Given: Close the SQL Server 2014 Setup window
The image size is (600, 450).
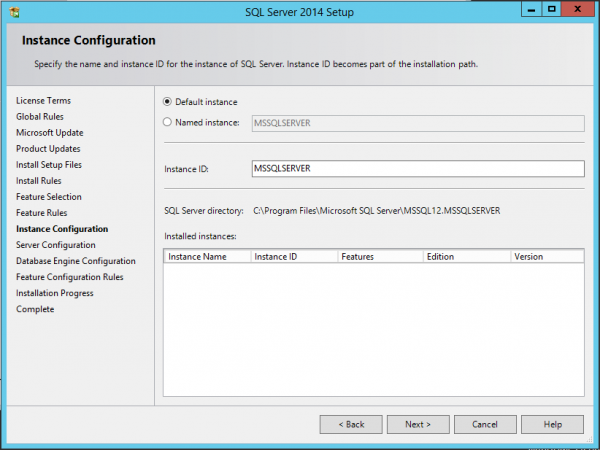Looking at the screenshot, I should [578, 9].
